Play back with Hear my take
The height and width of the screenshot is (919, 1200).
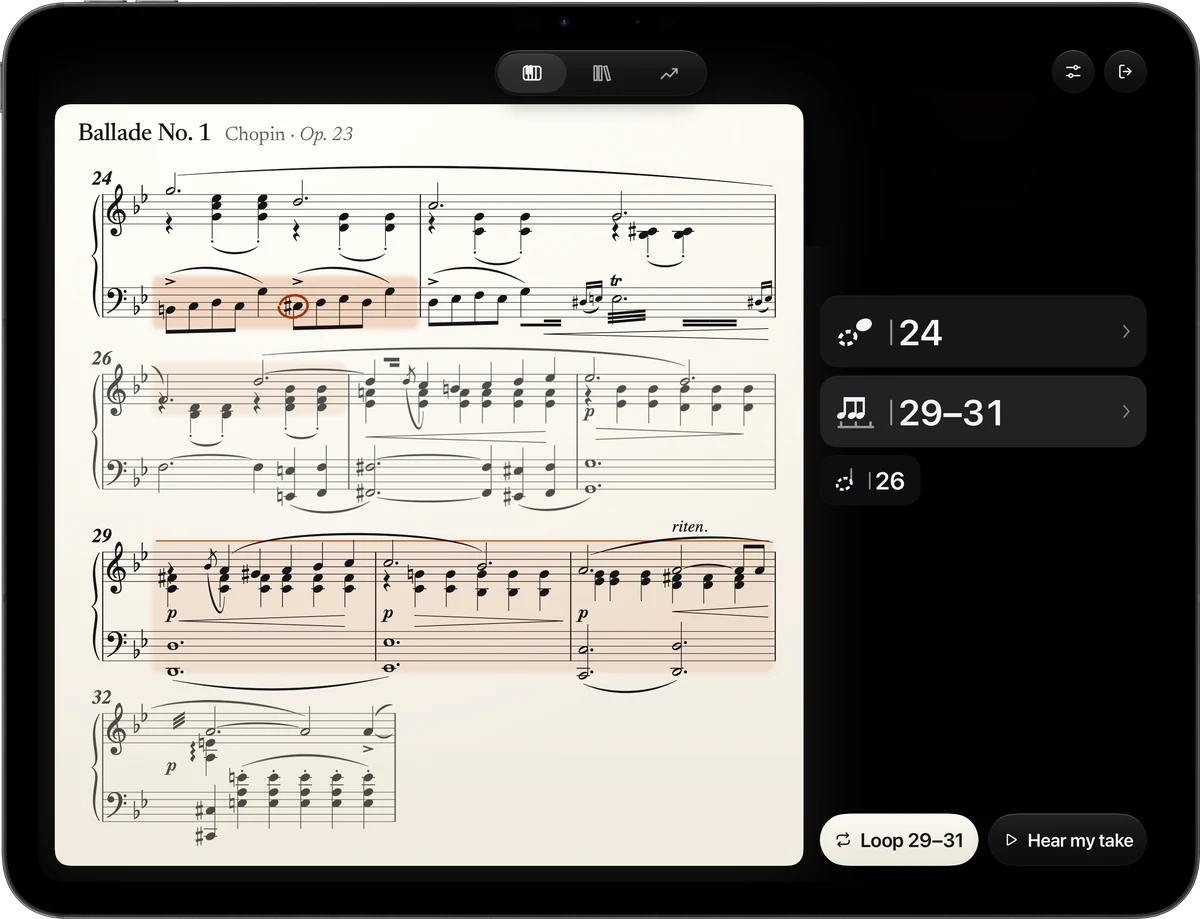point(1067,840)
